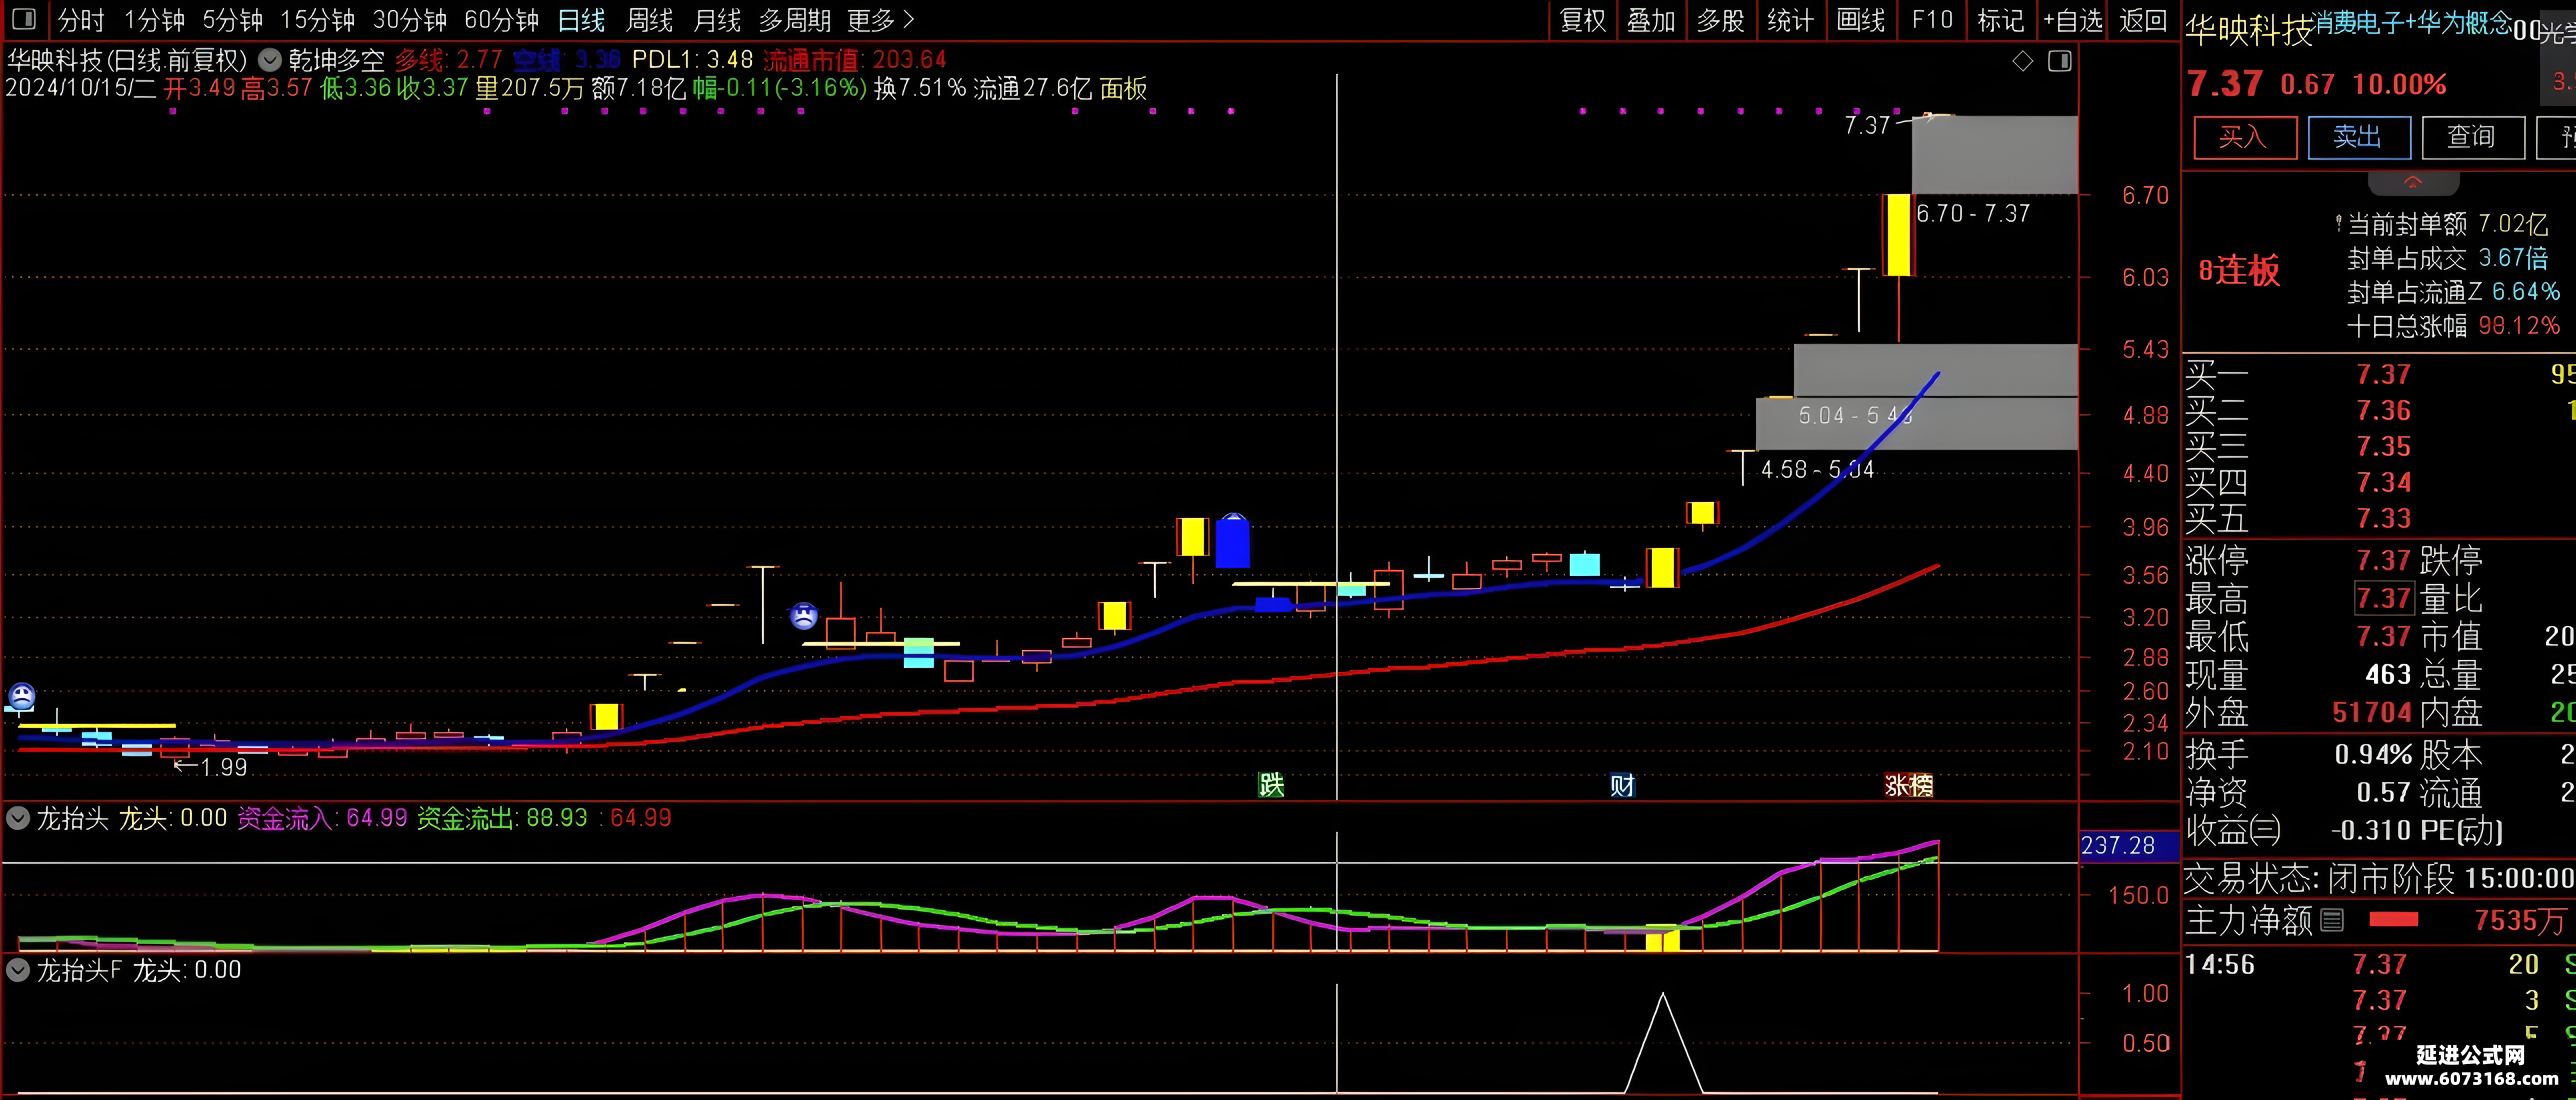
Task: Click the 买入 buy button
Action: (x=2244, y=137)
